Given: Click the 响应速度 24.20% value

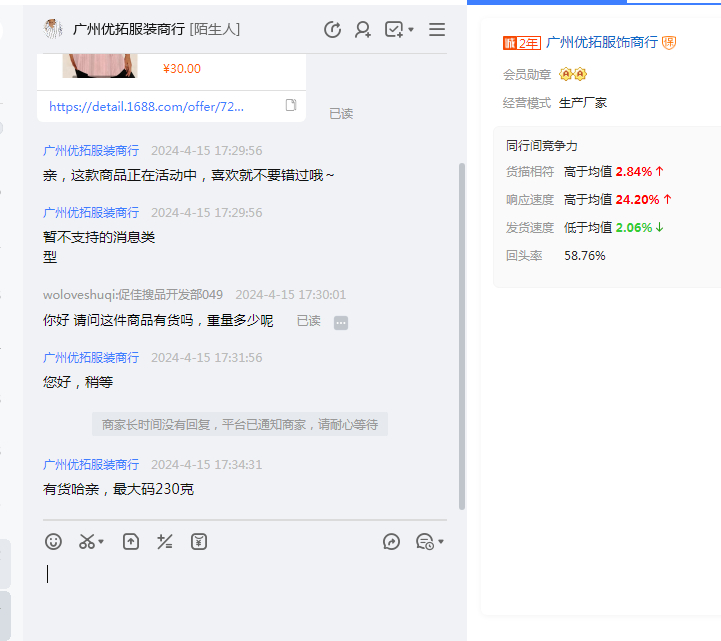Looking at the screenshot, I should coord(637,200).
